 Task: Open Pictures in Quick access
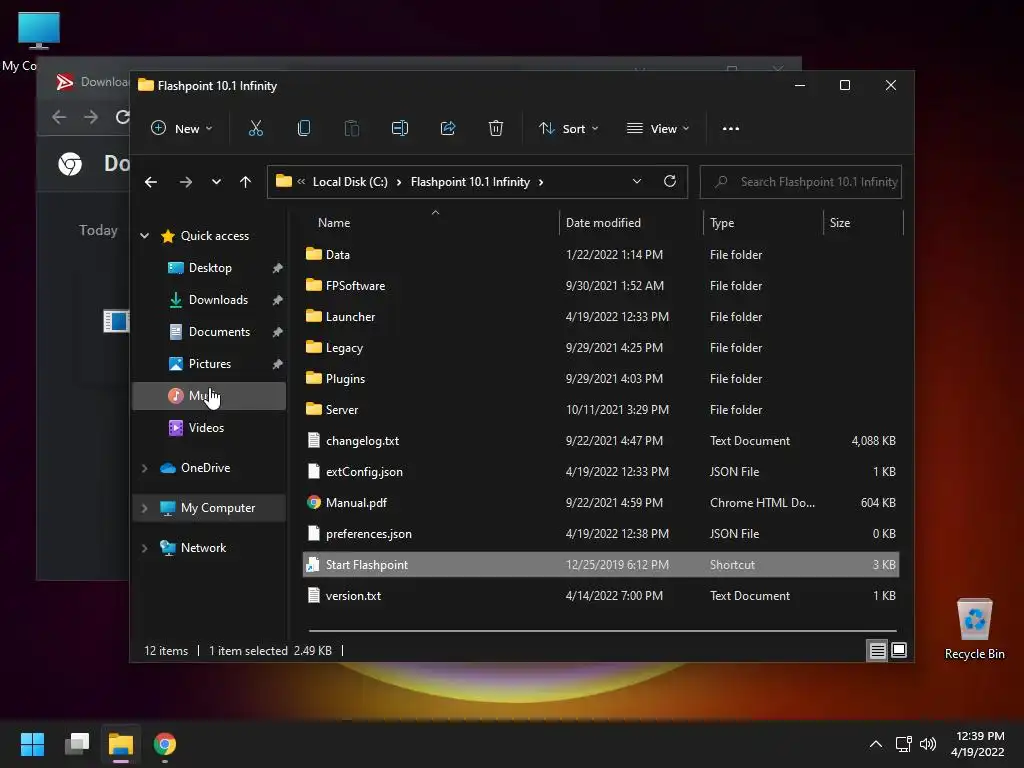pyautogui.click(x=210, y=364)
